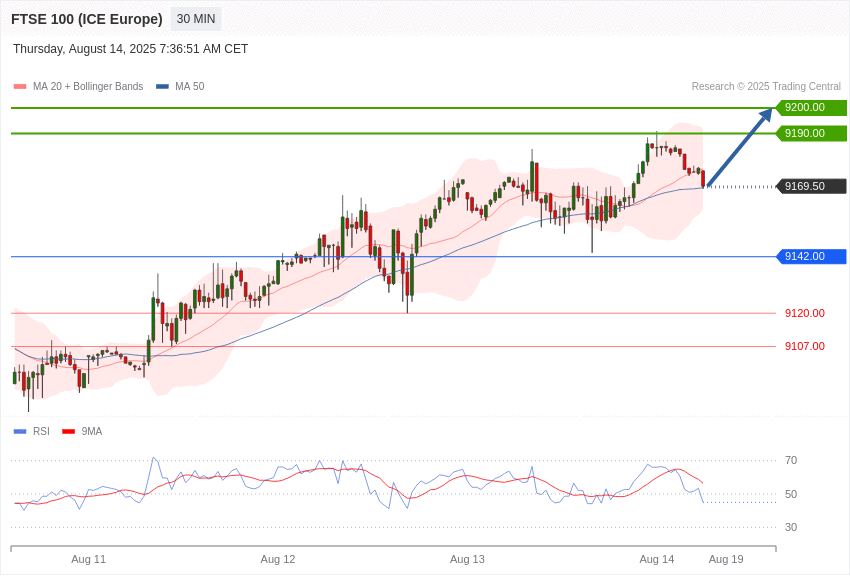Screen dimensions: 850x576
Task: Click the RSI legend label
Action: (x=41, y=431)
